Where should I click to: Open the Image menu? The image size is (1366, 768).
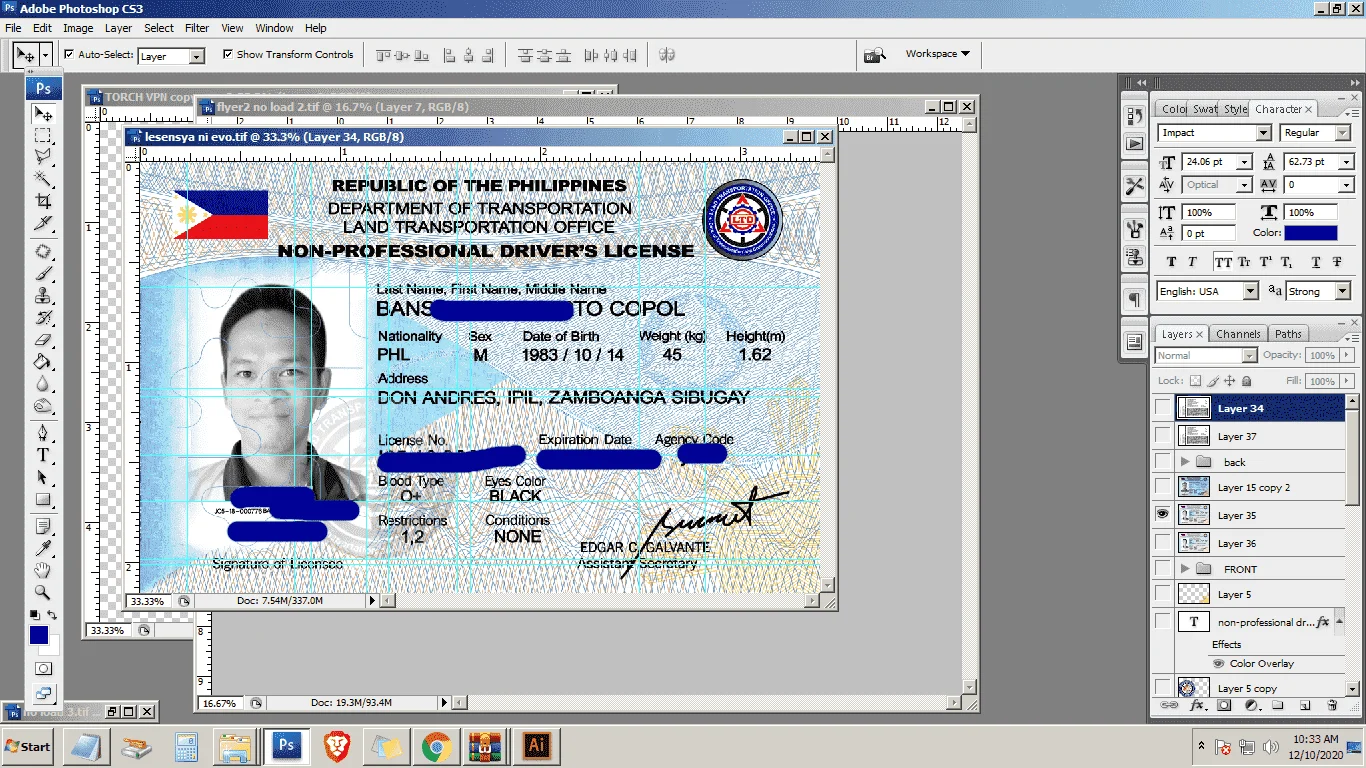[78, 28]
